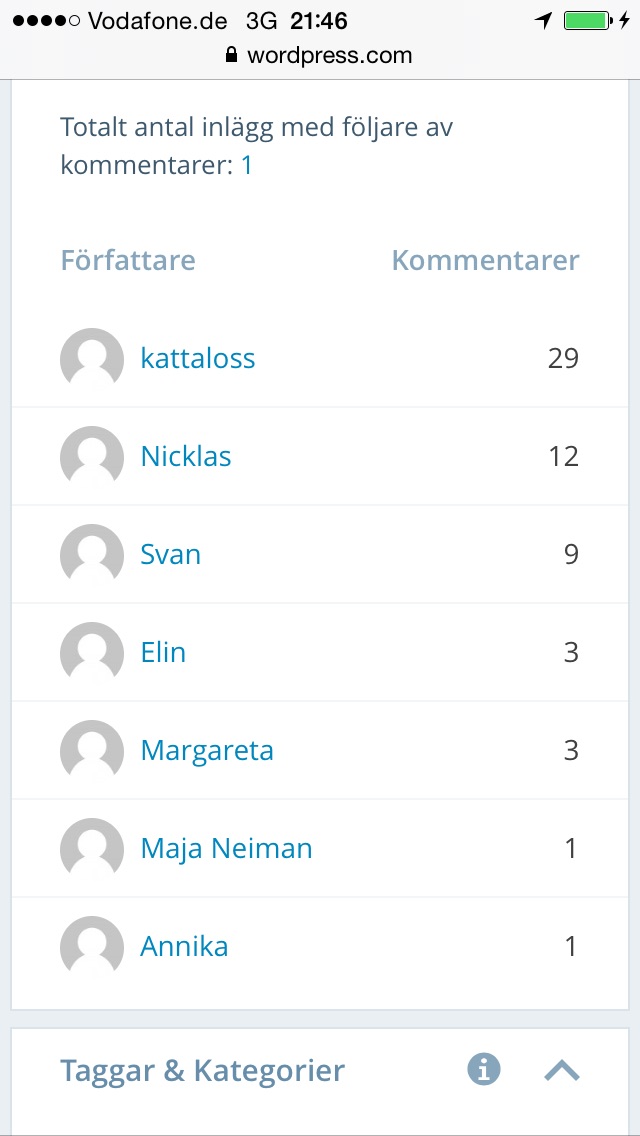Tap the wordpress.com address bar
Image resolution: width=640 pixels, height=1136 pixels.
(320, 56)
